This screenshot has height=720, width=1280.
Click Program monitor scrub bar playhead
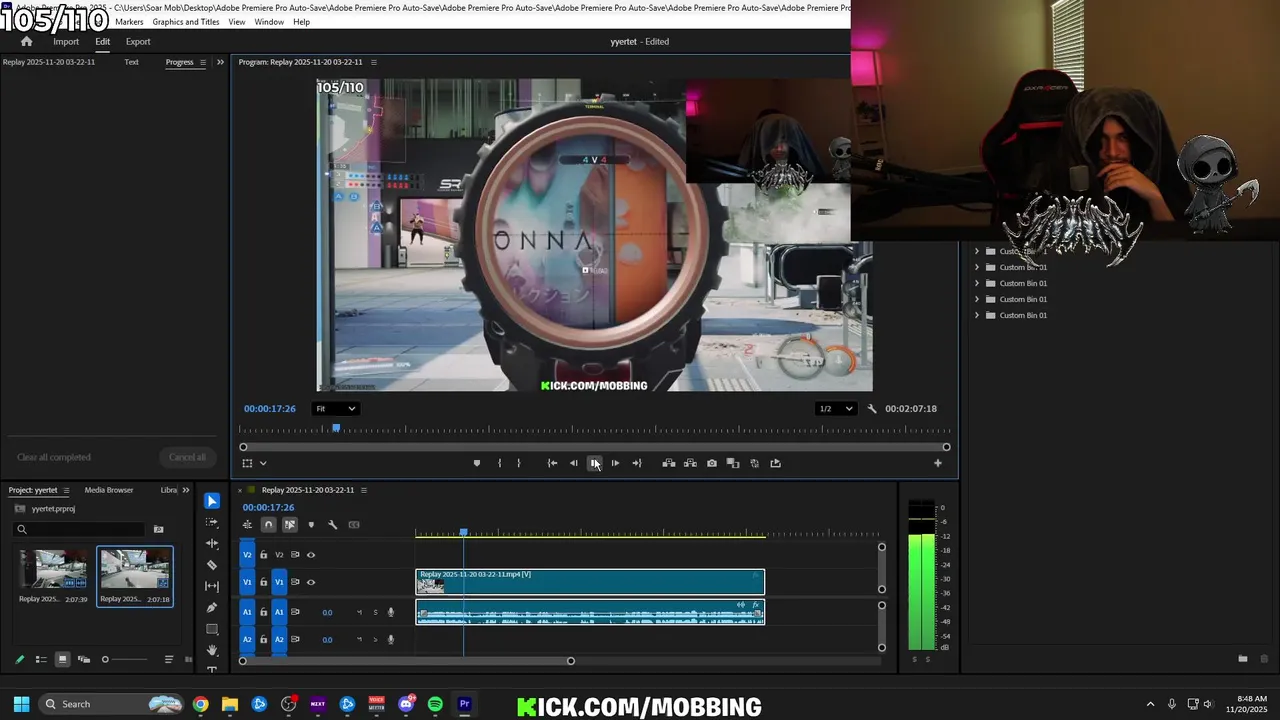[336, 428]
